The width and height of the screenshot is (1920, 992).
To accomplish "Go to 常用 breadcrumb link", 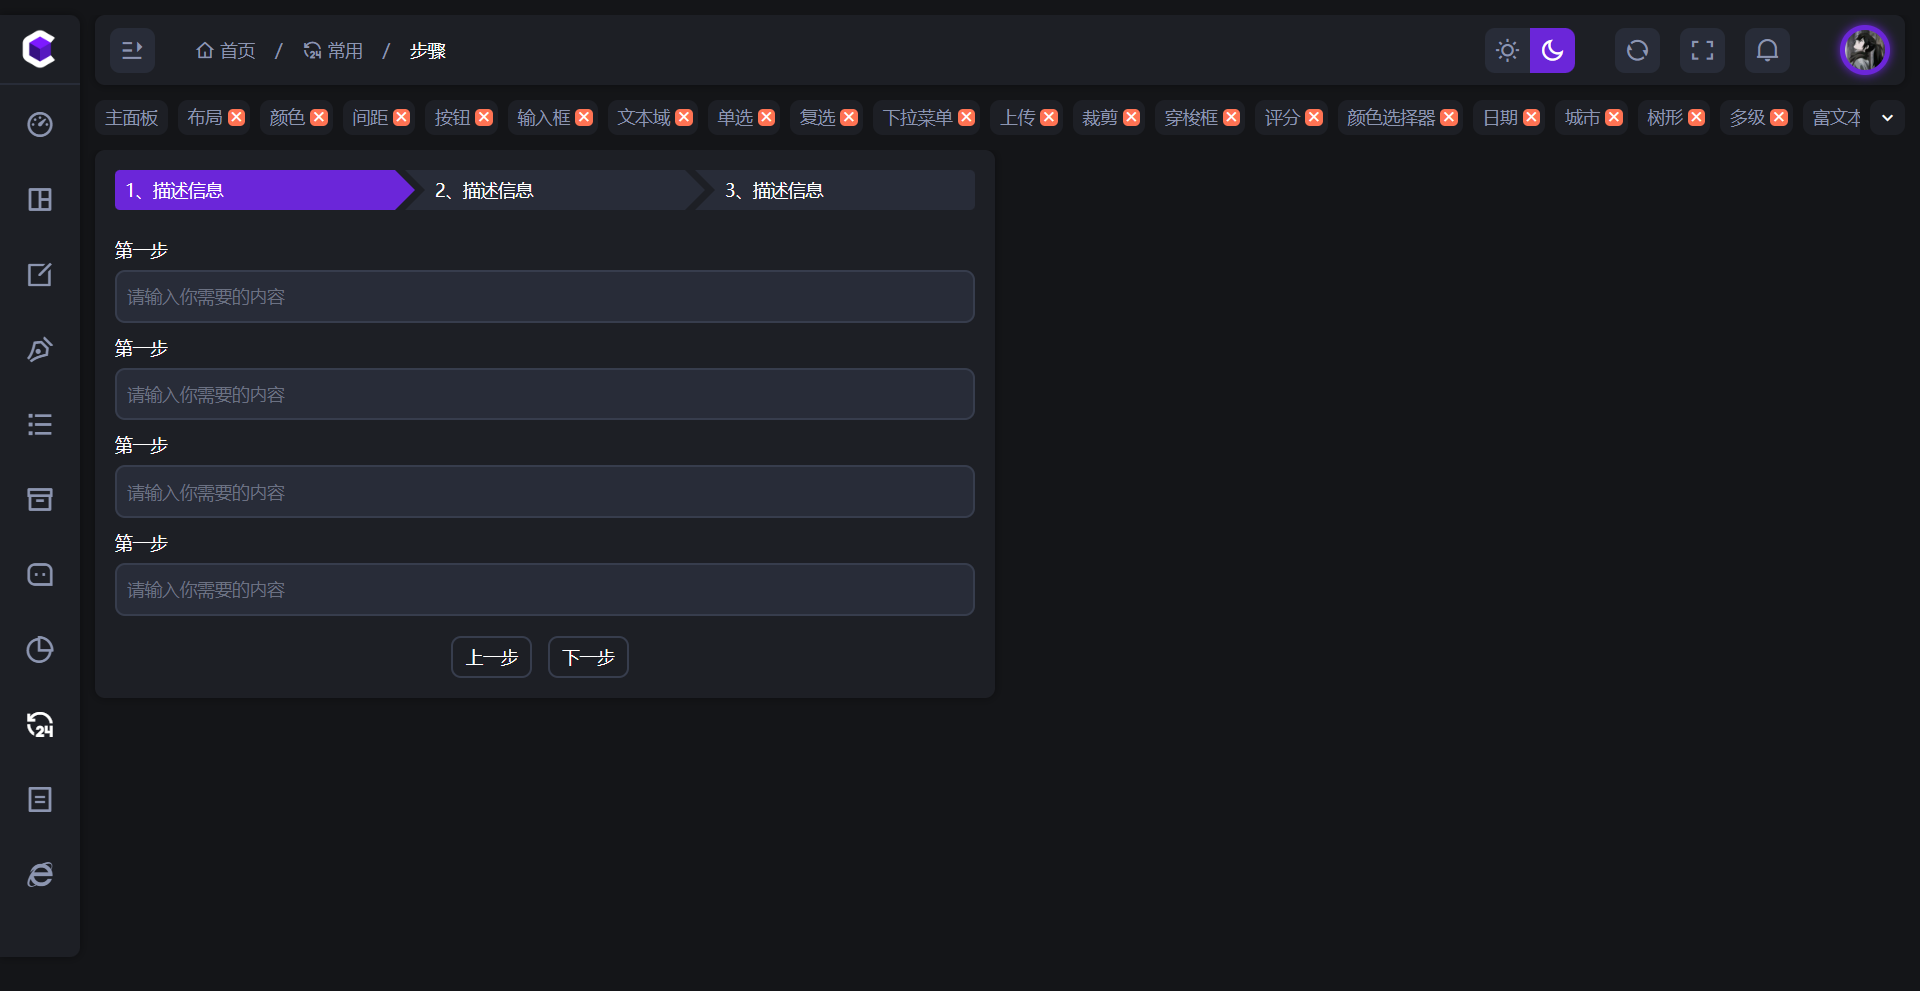I will pyautogui.click(x=333, y=50).
